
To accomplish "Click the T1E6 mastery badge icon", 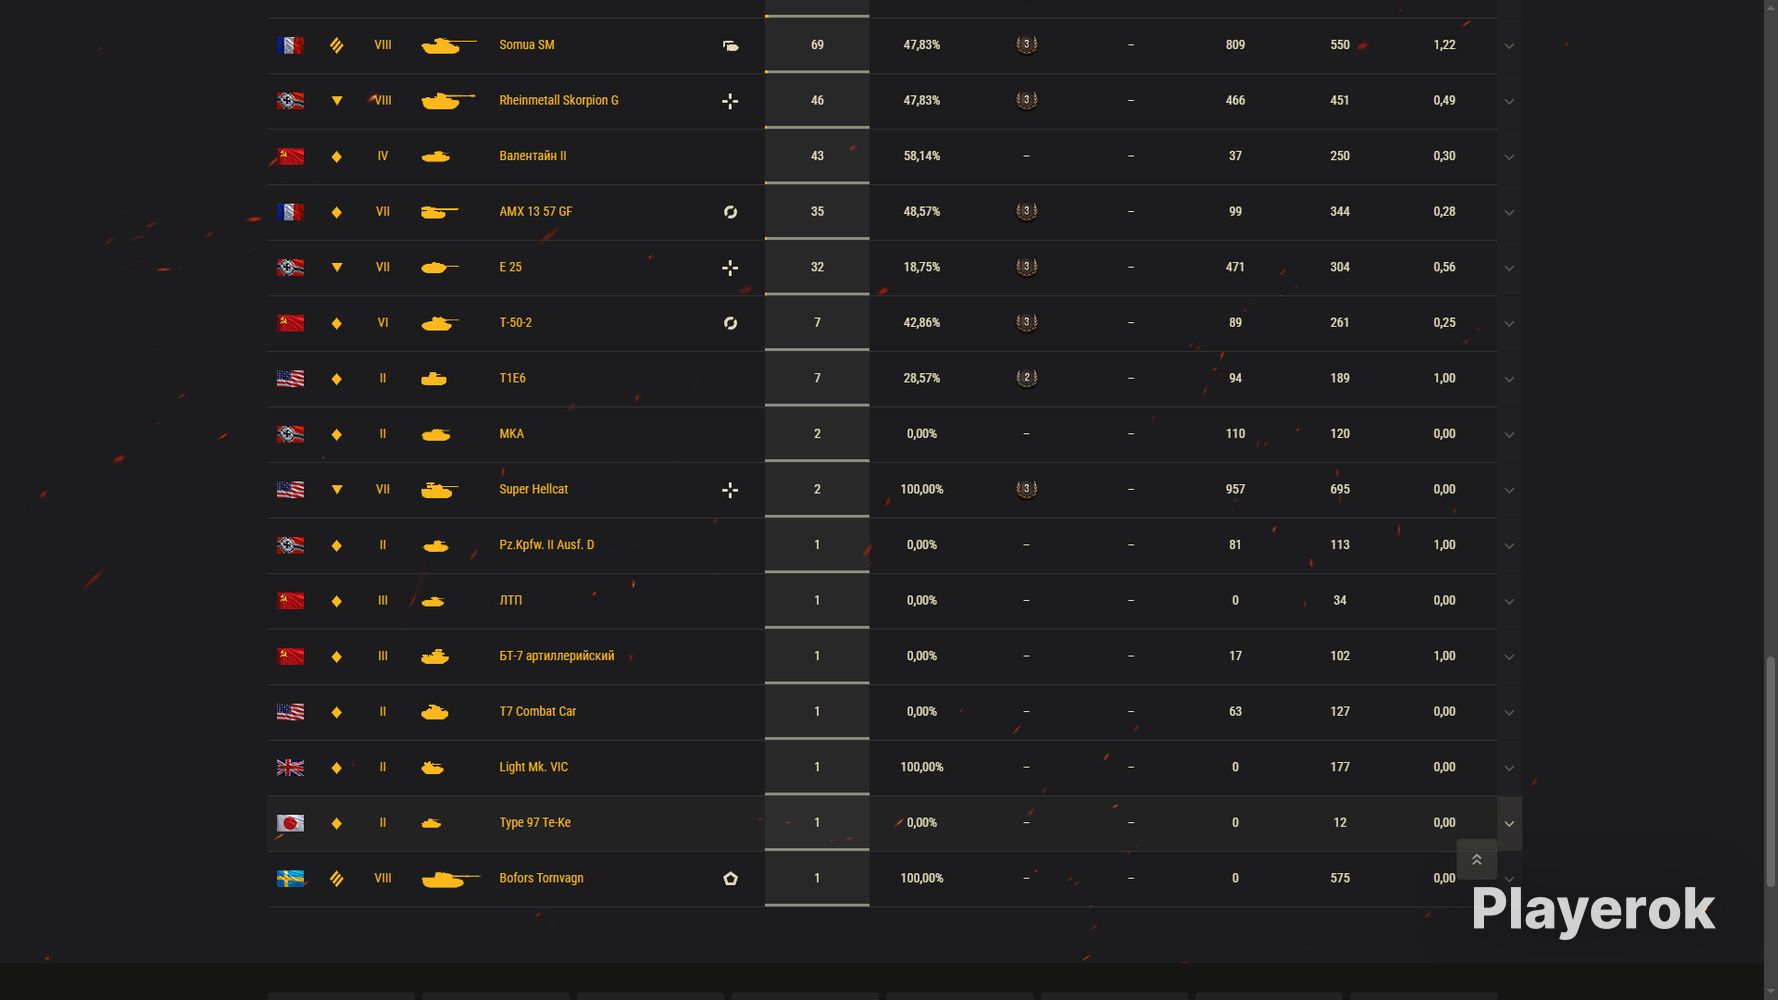I will (1026, 378).
